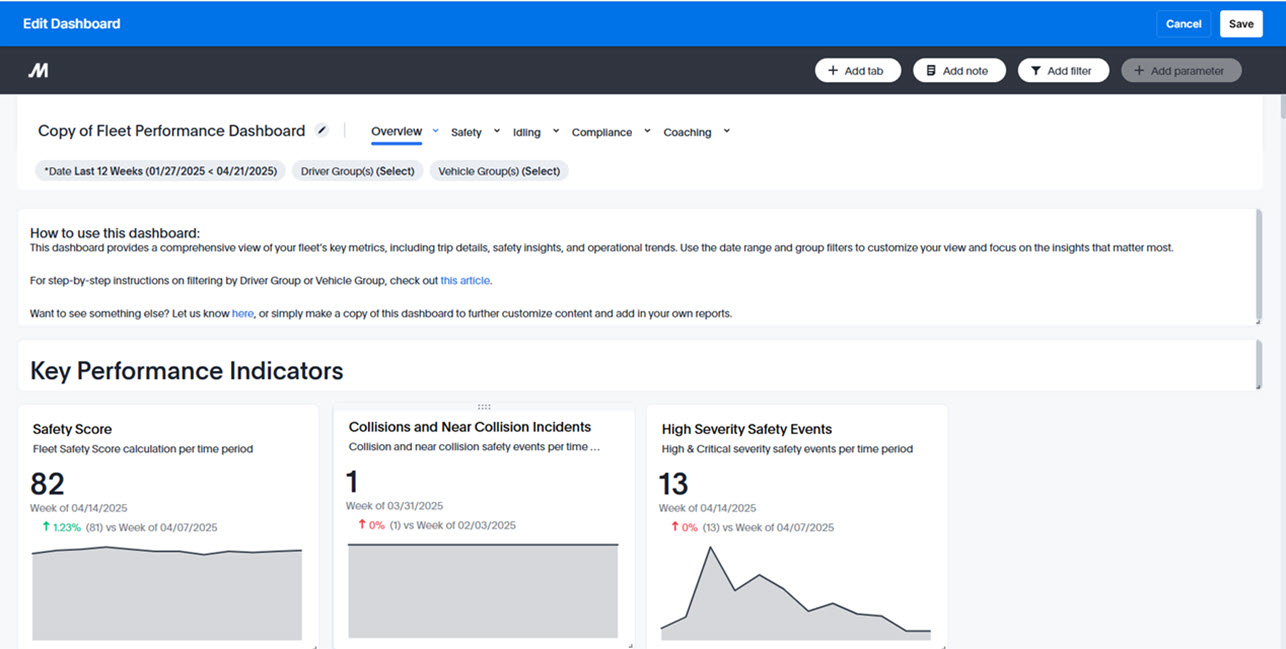Open the Compliance tab dropdown arrow
The image size is (1286, 649).
tap(647, 131)
